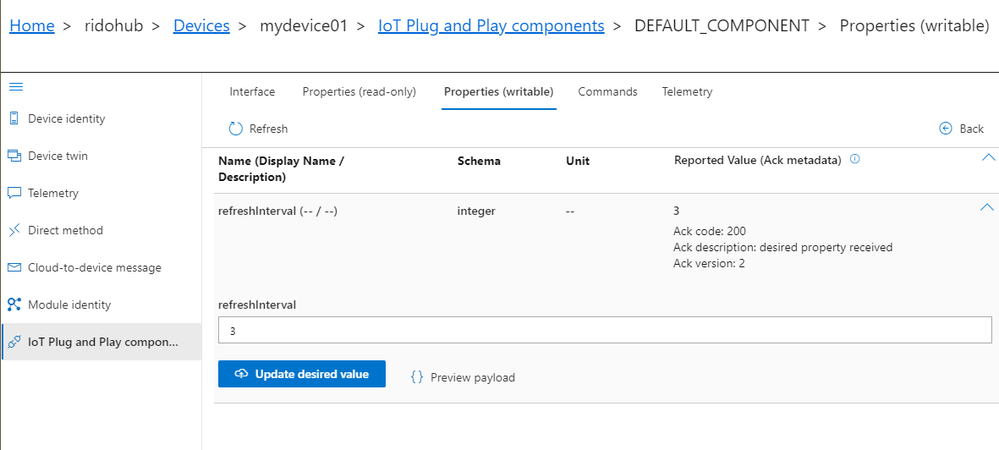Screen dimensions: 999x450
Task: Click the Refresh circular arrow icon
Action: tap(236, 129)
